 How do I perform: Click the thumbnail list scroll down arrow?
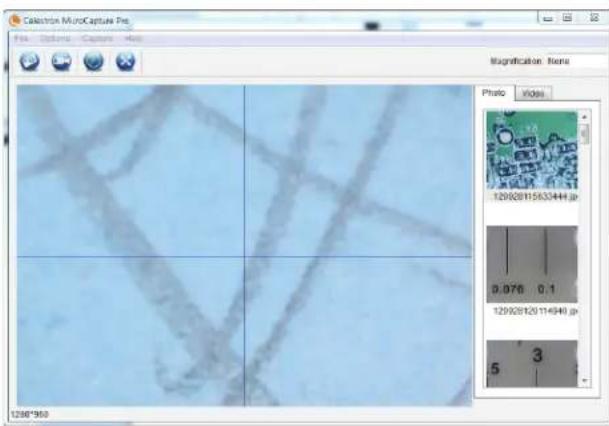point(585,381)
